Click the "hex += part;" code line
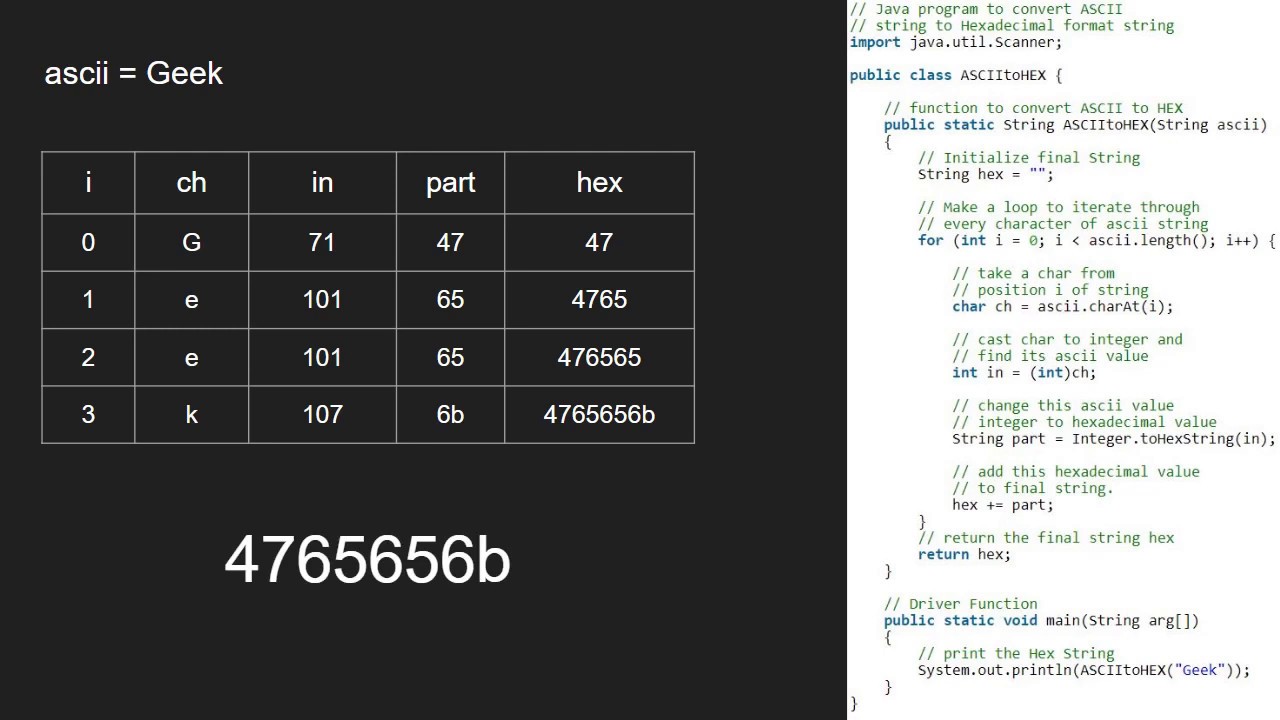 [1003, 505]
